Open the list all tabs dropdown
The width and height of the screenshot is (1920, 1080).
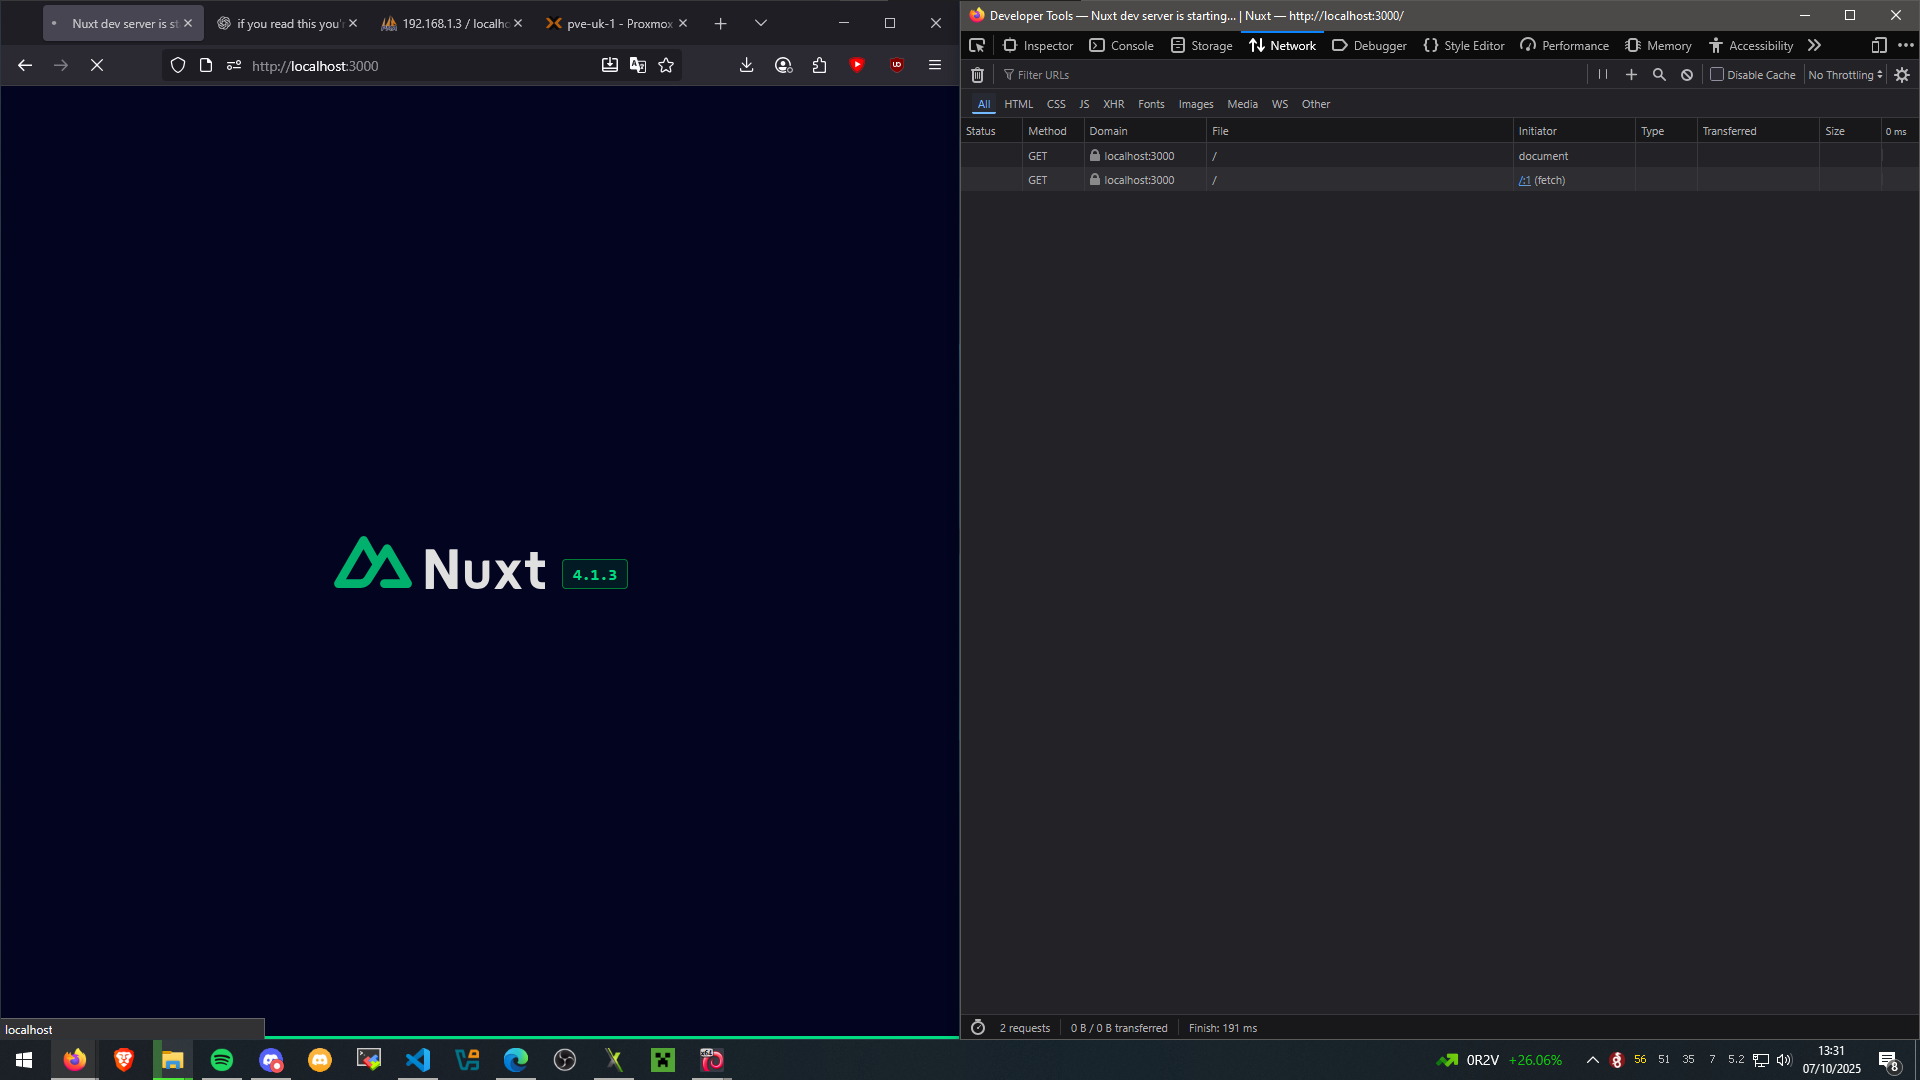[x=761, y=23]
